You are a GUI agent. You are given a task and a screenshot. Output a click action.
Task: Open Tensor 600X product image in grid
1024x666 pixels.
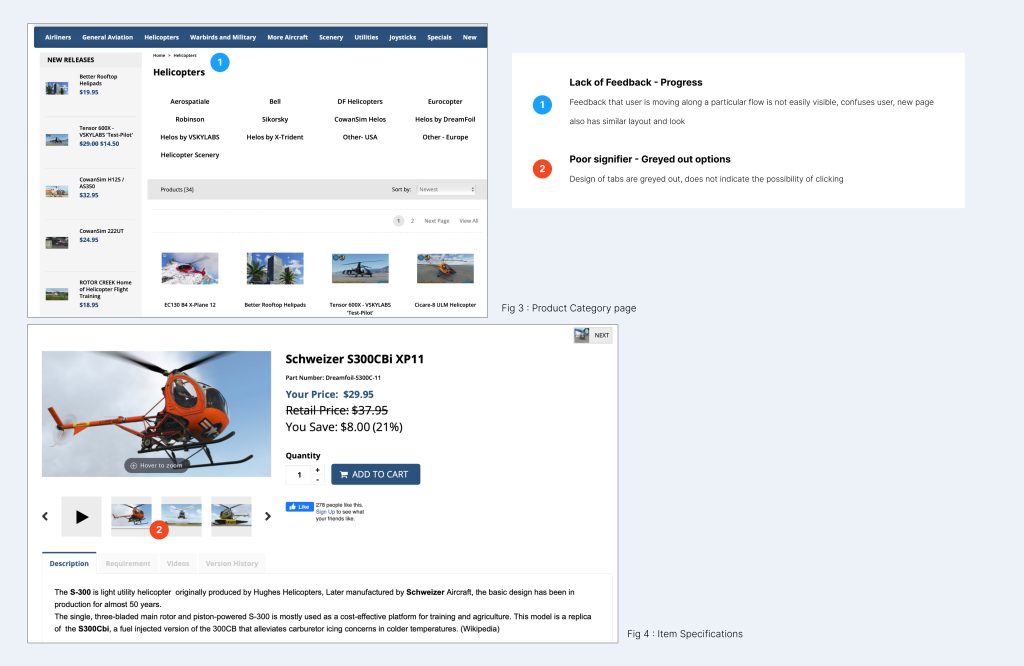(360, 268)
